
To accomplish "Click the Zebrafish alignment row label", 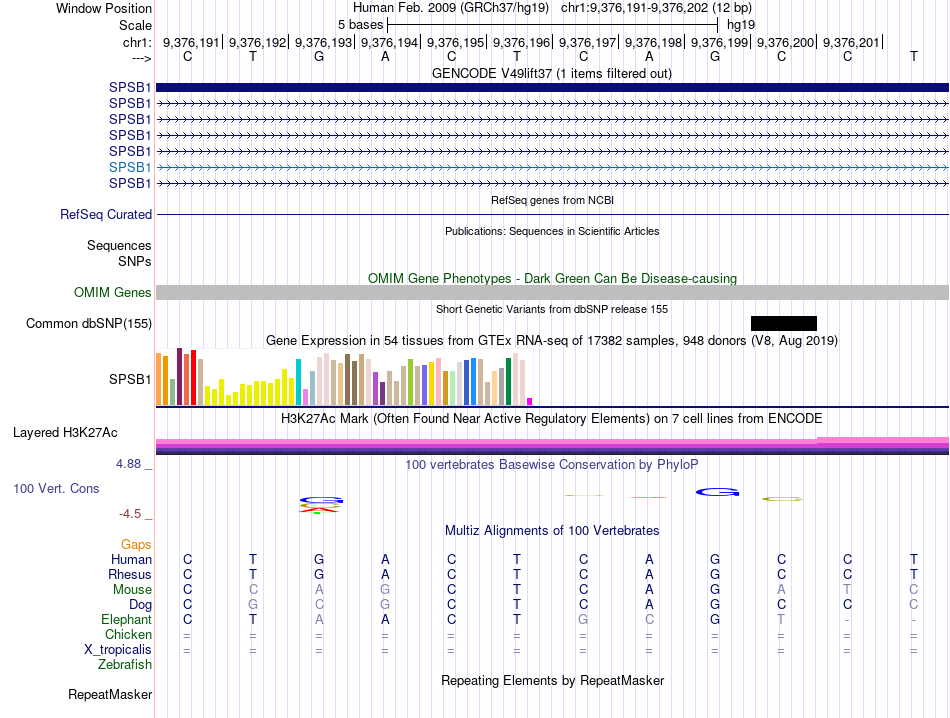I will tap(125, 665).
